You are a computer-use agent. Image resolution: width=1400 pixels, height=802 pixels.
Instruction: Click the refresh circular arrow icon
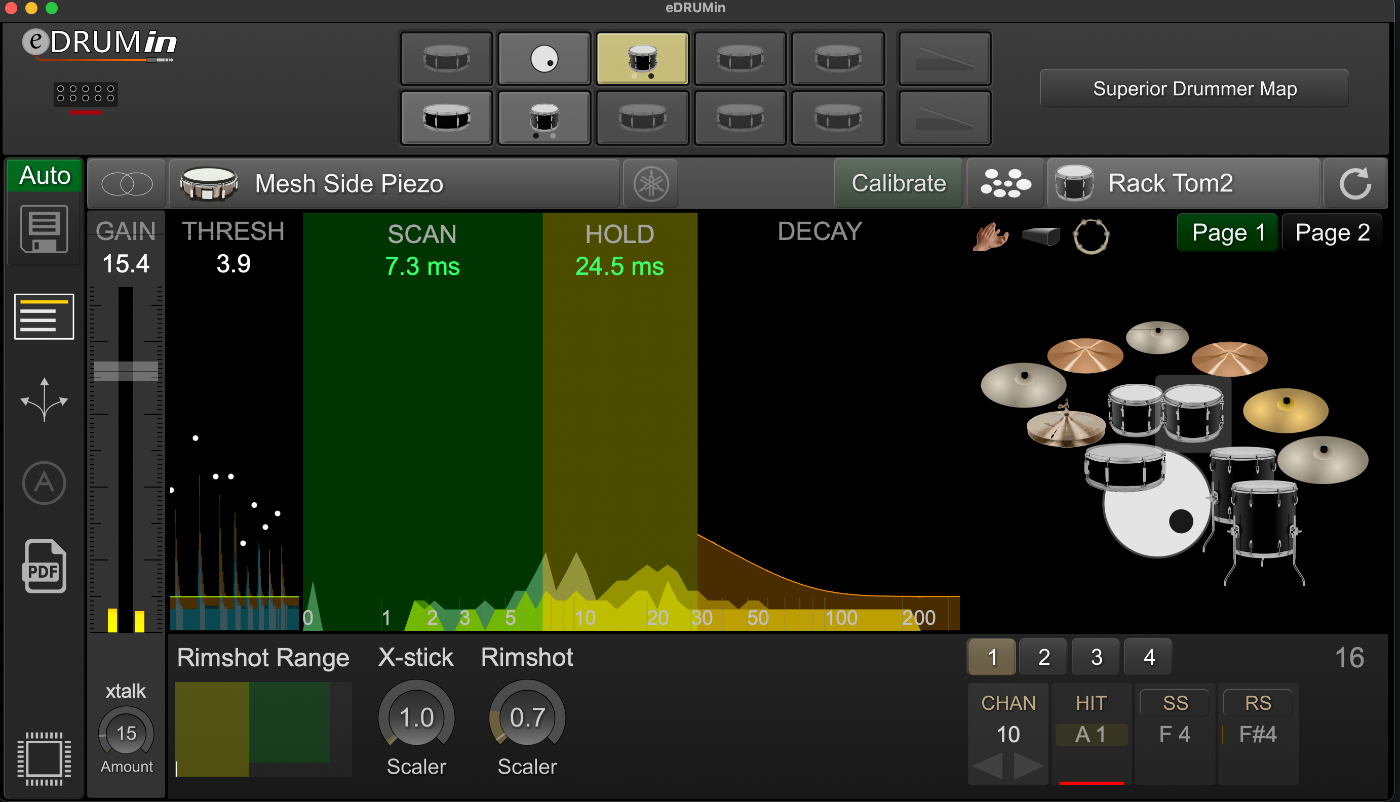coord(1355,184)
